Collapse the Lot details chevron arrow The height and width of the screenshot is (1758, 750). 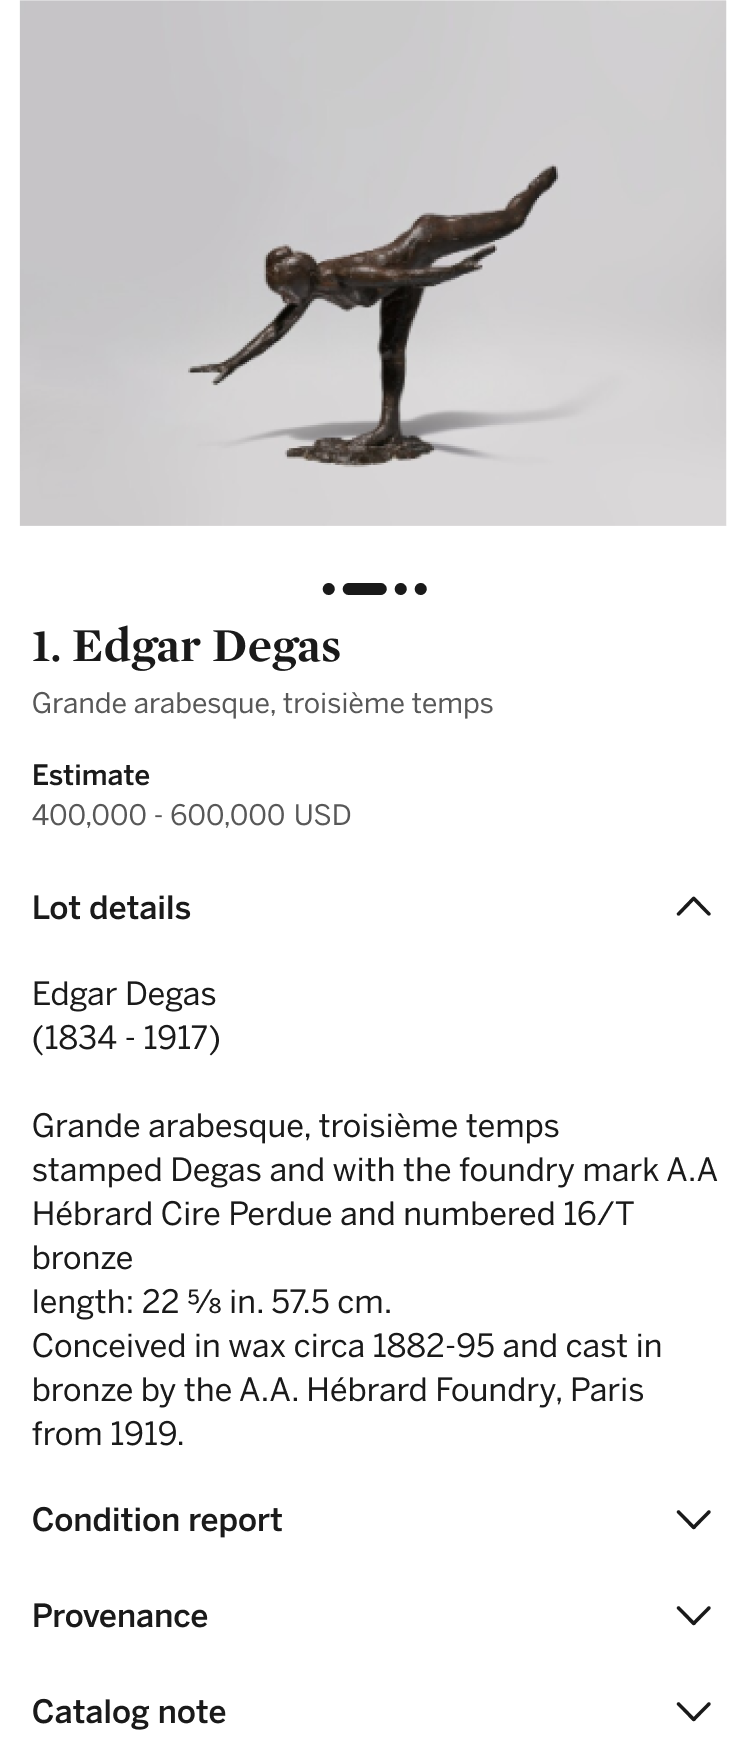(x=693, y=907)
